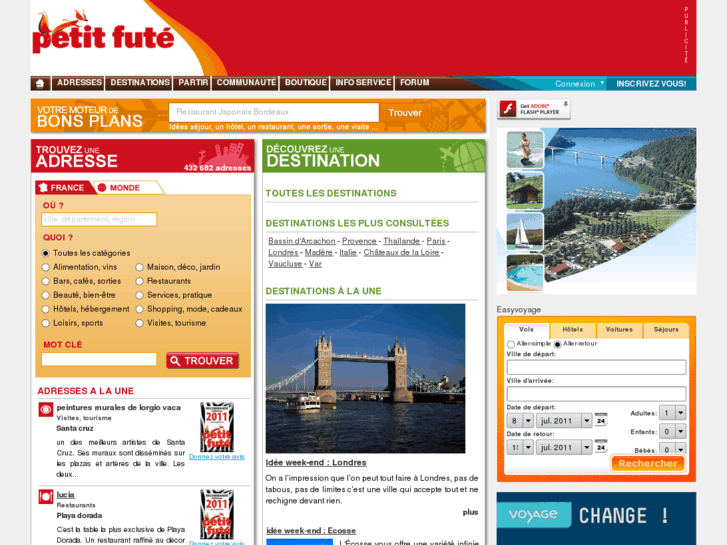Click the Get Adobe Flash Player badge

pos(534,109)
